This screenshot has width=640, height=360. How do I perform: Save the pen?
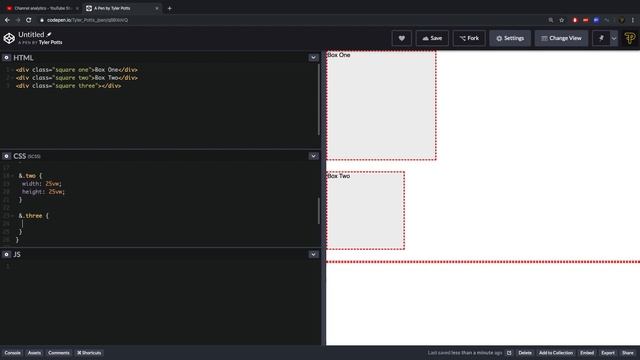click(432, 38)
